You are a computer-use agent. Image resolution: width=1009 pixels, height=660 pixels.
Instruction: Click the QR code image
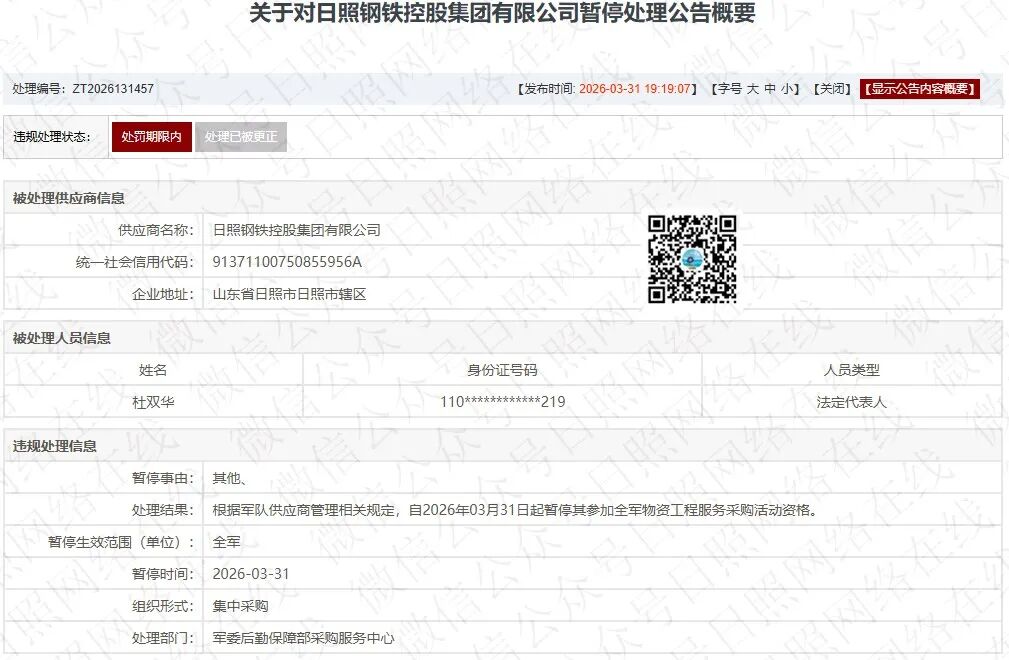[692, 259]
